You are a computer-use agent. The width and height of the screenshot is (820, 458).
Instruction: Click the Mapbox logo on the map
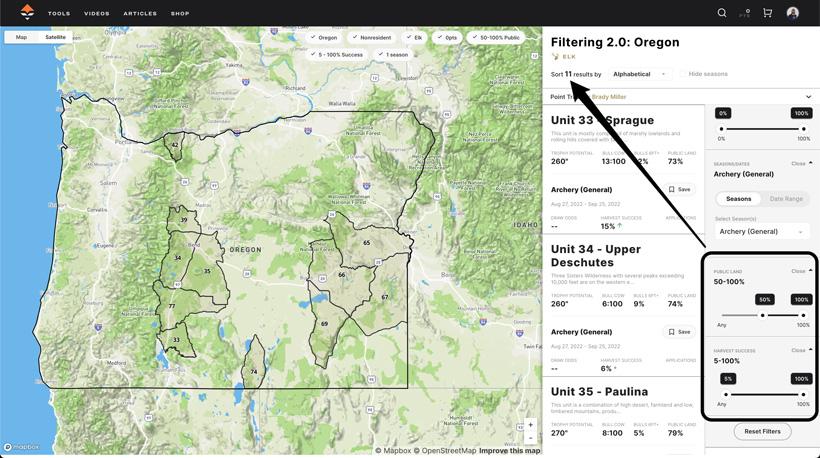(21, 447)
